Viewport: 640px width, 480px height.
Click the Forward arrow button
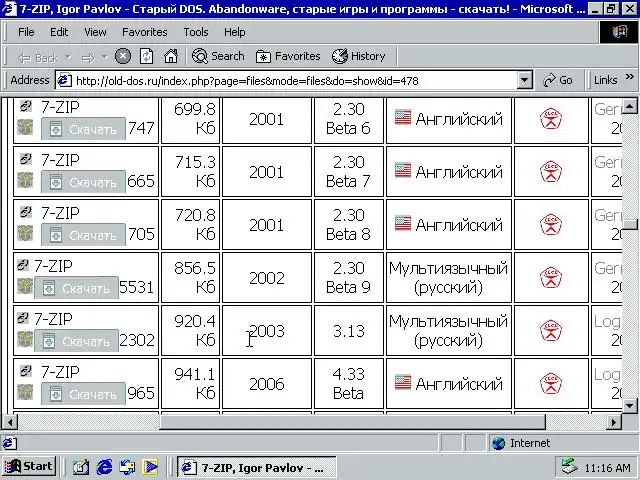(x=88, y=58)
